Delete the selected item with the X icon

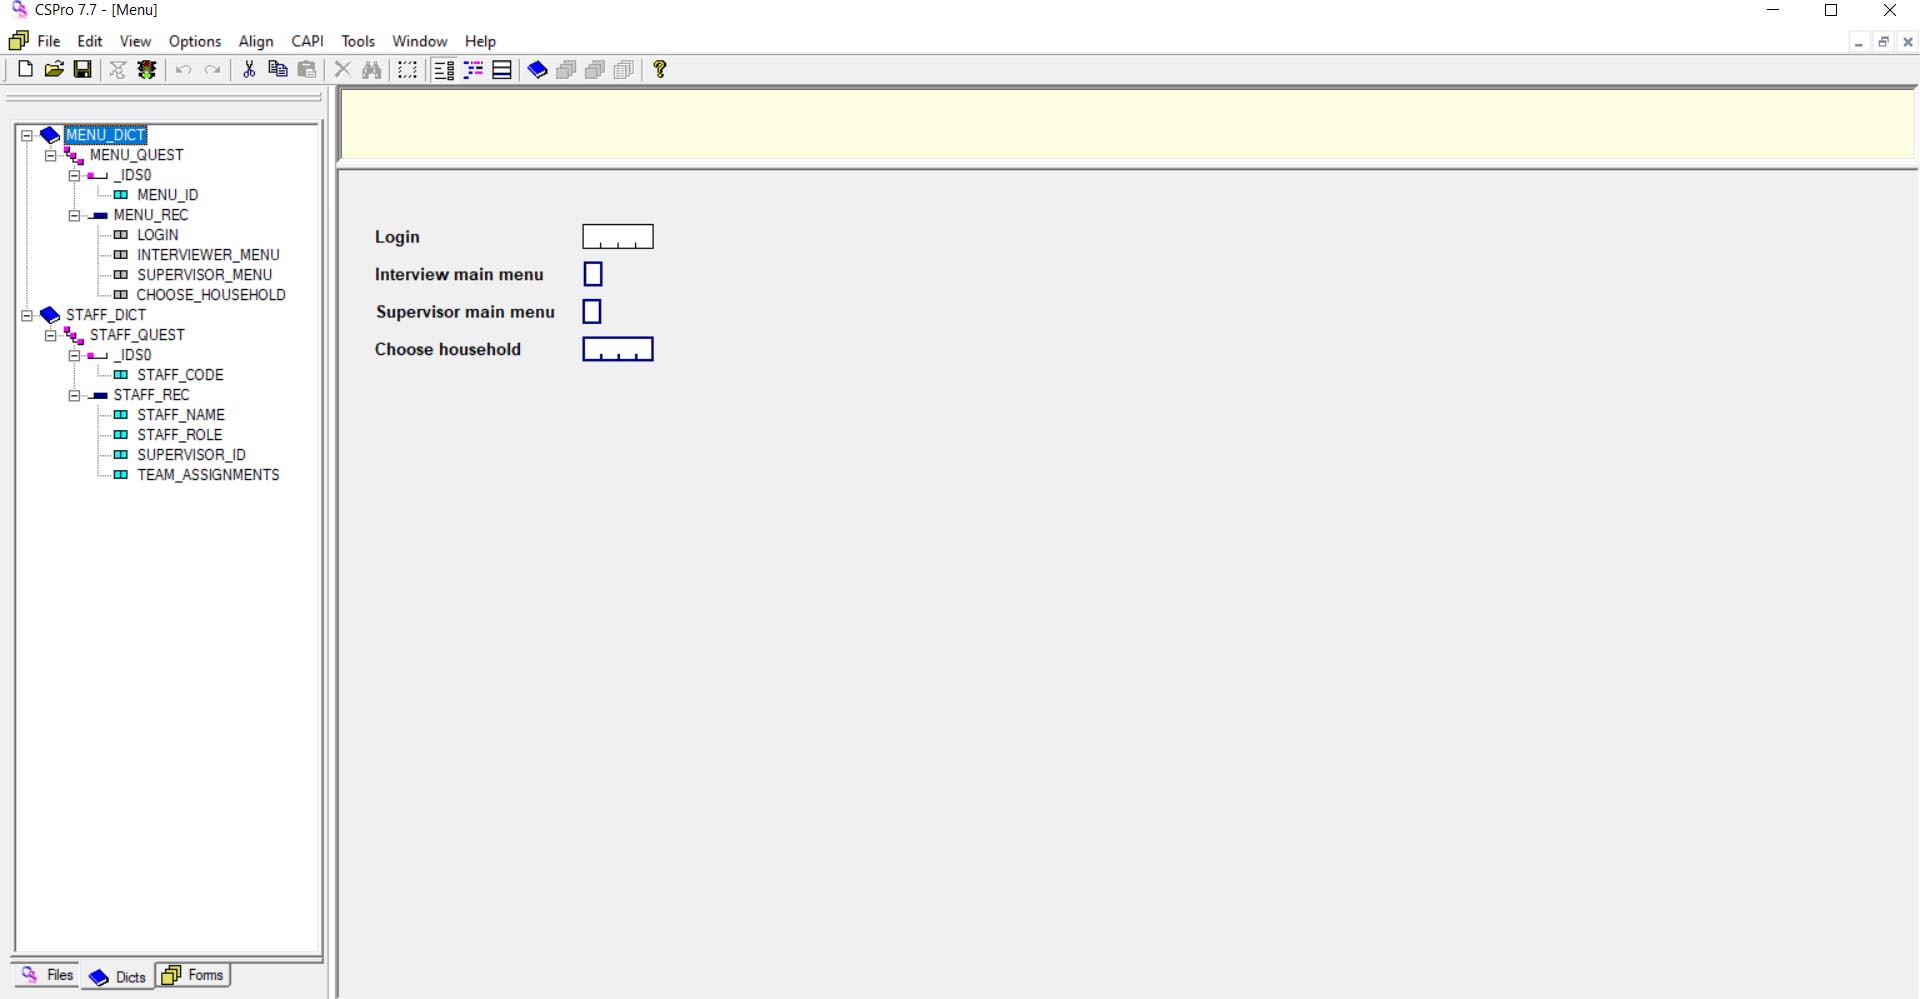coord(342,69)
